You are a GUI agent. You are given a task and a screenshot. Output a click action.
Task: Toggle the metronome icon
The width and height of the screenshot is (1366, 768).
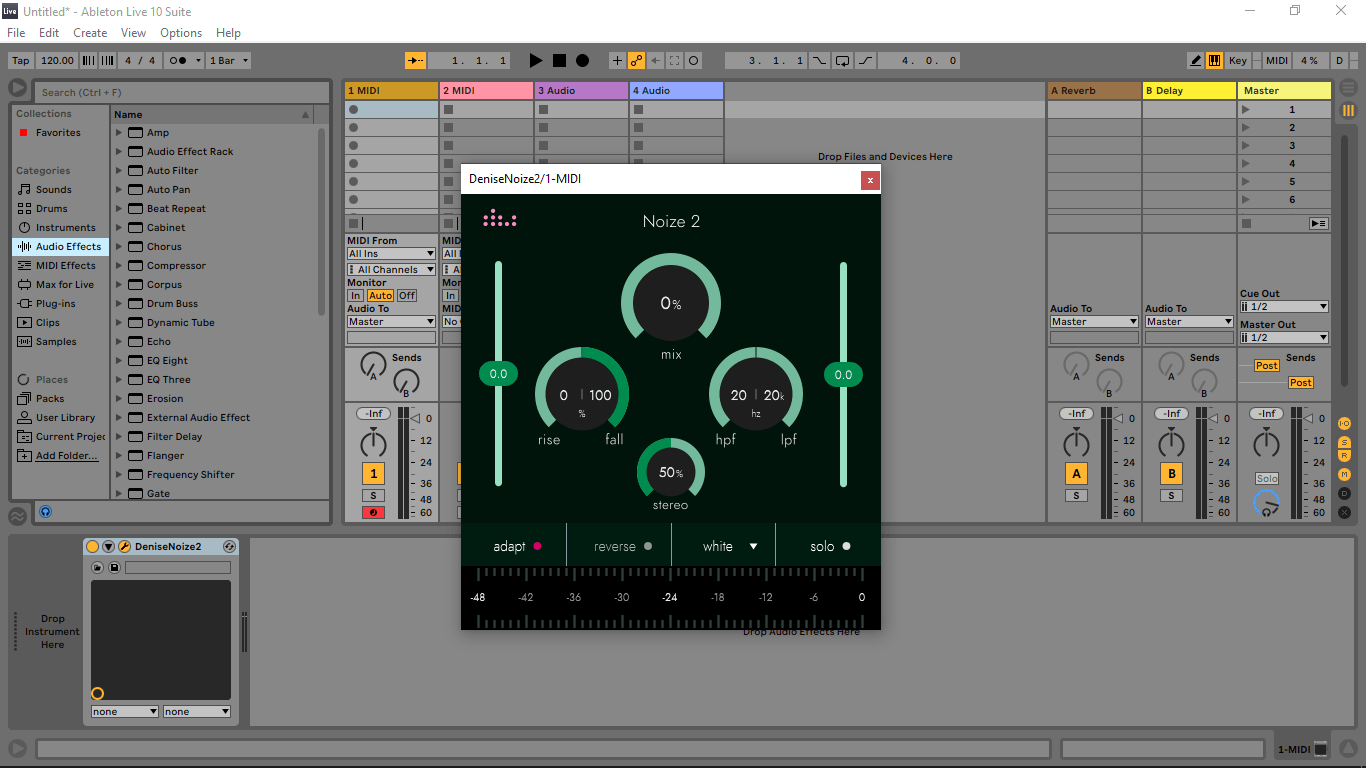click(x=178, y=61)
